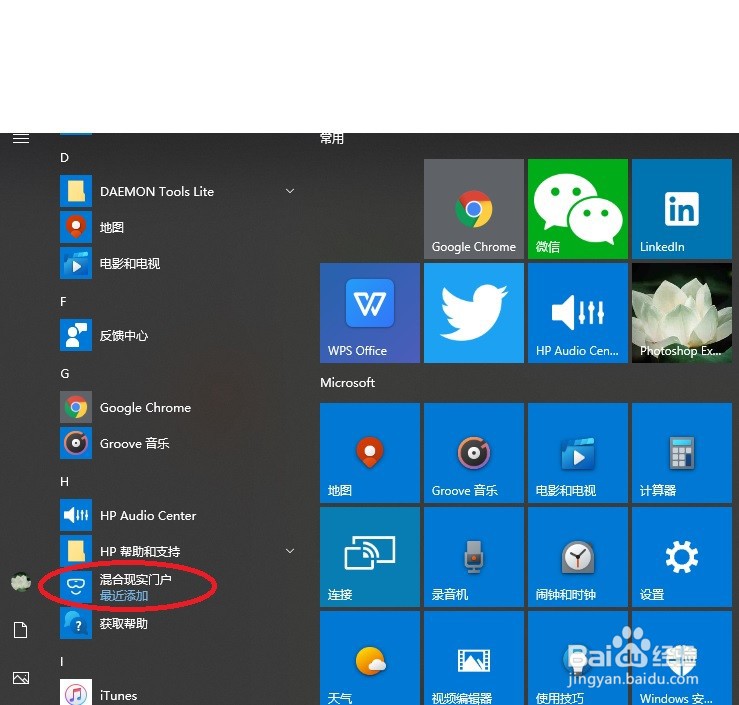Viewport: 739px width, 705px height.
Task: Open the 天气 weather tile
Action: click(x=370, y=658)
